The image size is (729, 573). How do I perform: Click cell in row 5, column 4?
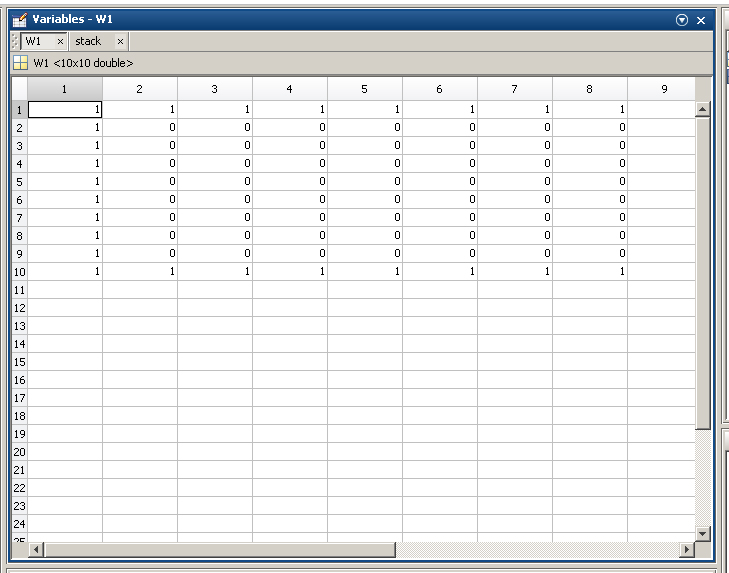click(290, 182)
